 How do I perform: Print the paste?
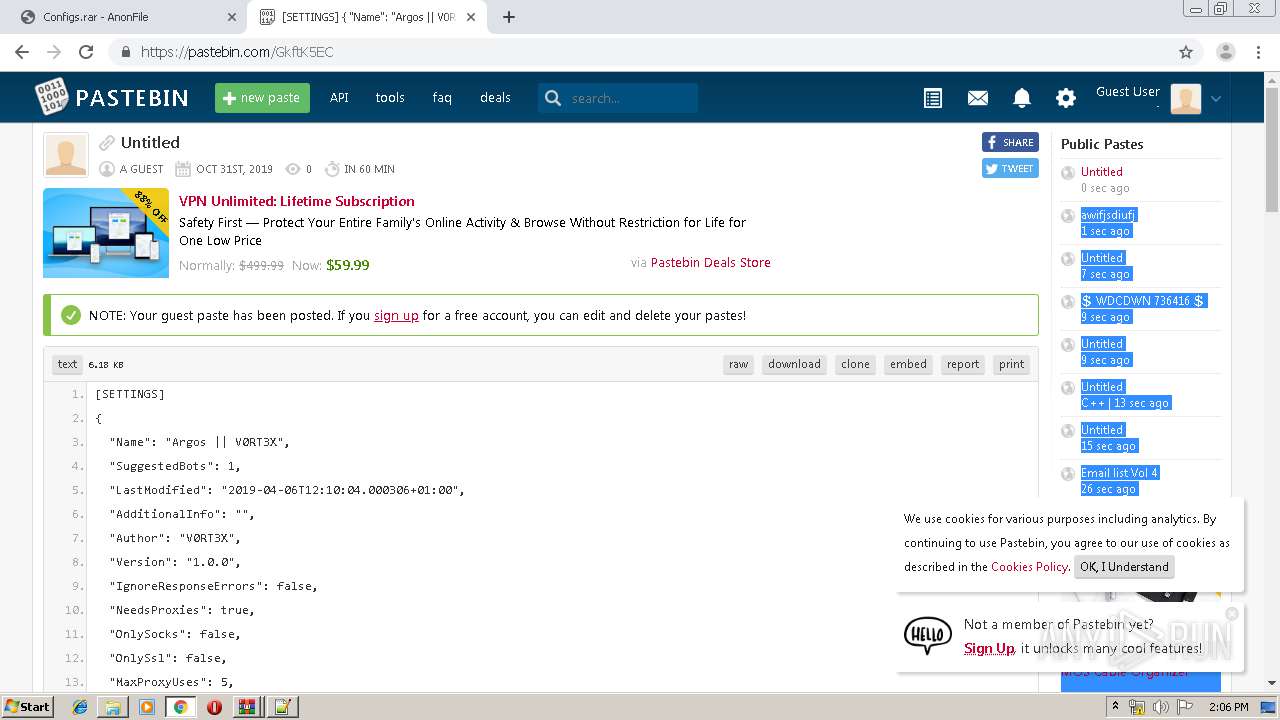coord(1011,364)
